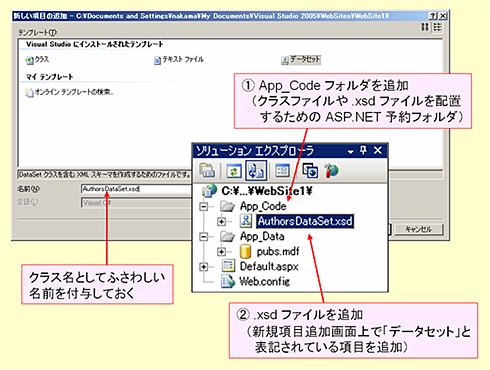Click the Default.aspx page icon
The height and width of the screenshot is (370, 490).
coord(228,266)
